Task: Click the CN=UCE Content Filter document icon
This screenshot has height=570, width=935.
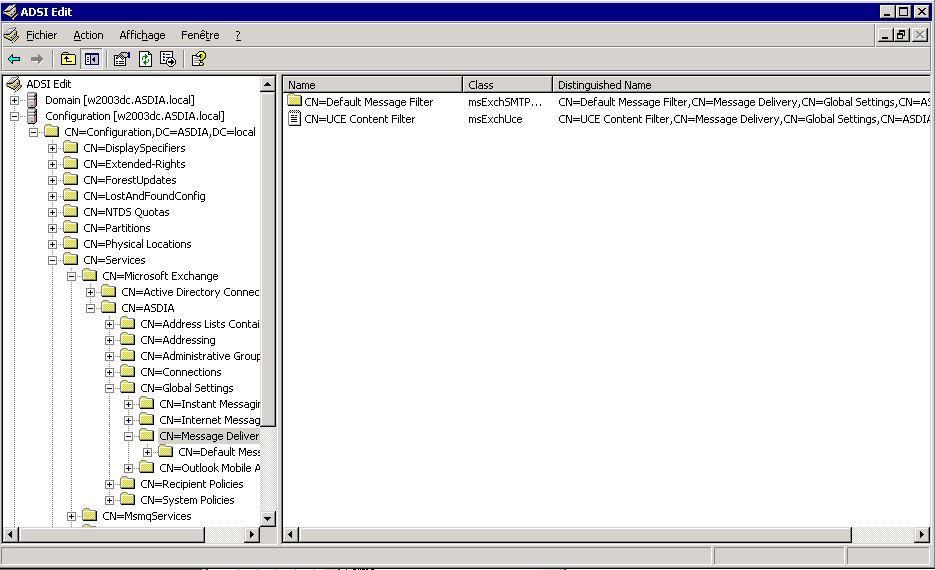Action: tap(294, 119)
